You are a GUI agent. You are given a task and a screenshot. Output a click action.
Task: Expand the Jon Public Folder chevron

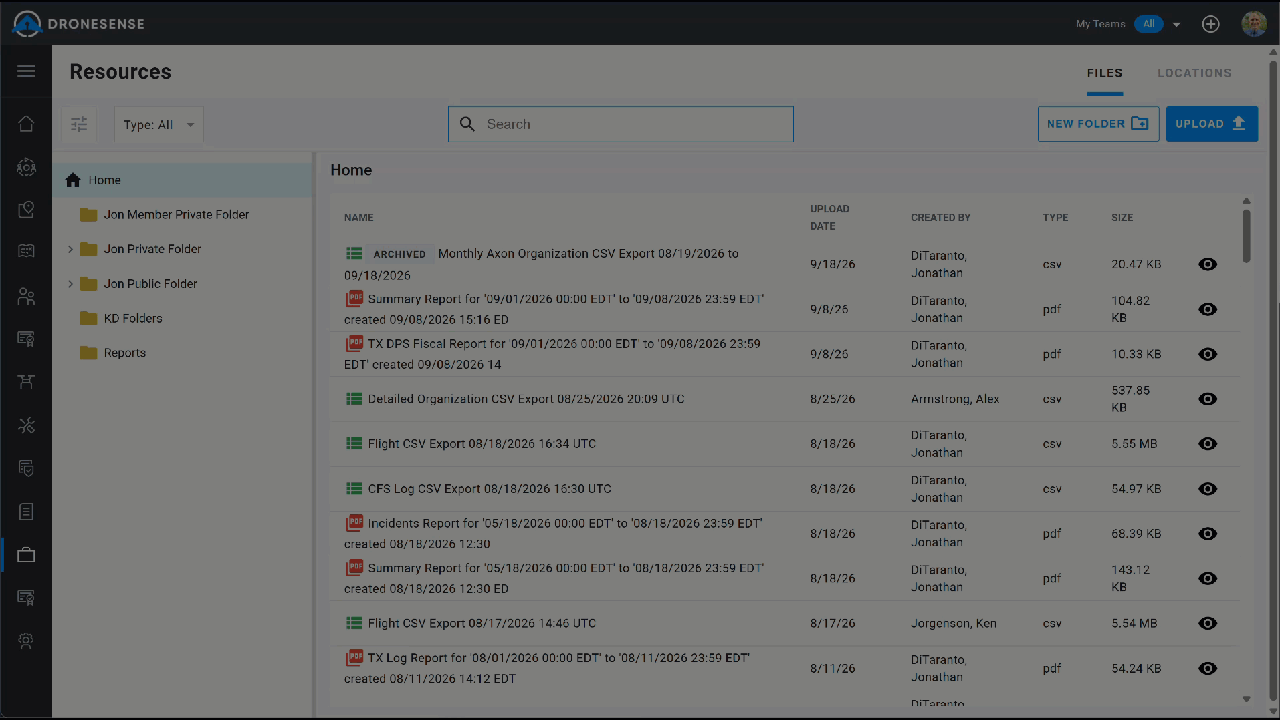(70, 284)
